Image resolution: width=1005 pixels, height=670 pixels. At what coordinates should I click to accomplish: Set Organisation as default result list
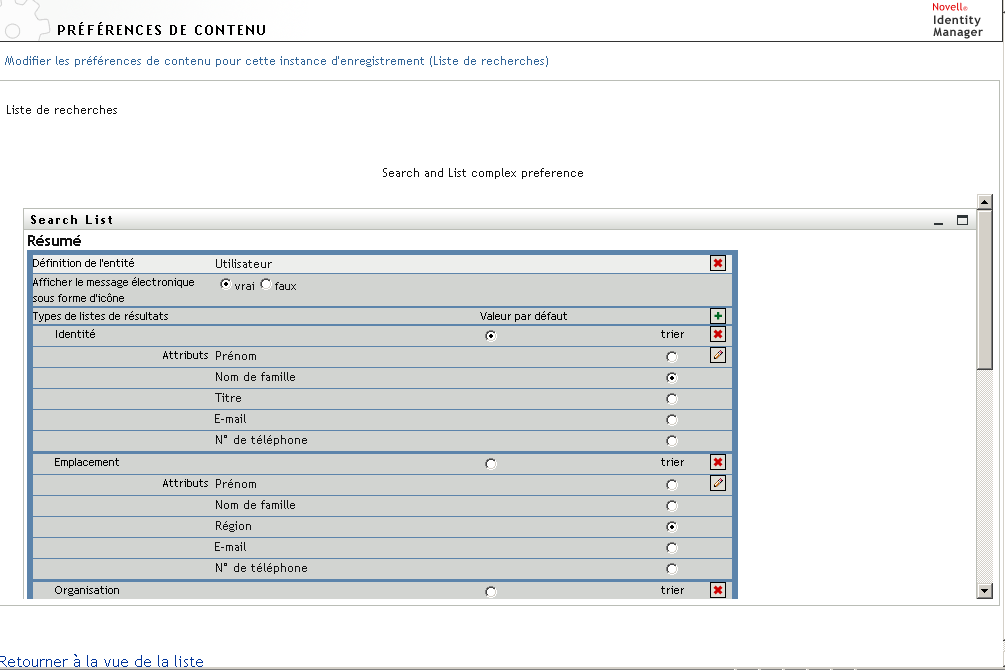(490, 592)
